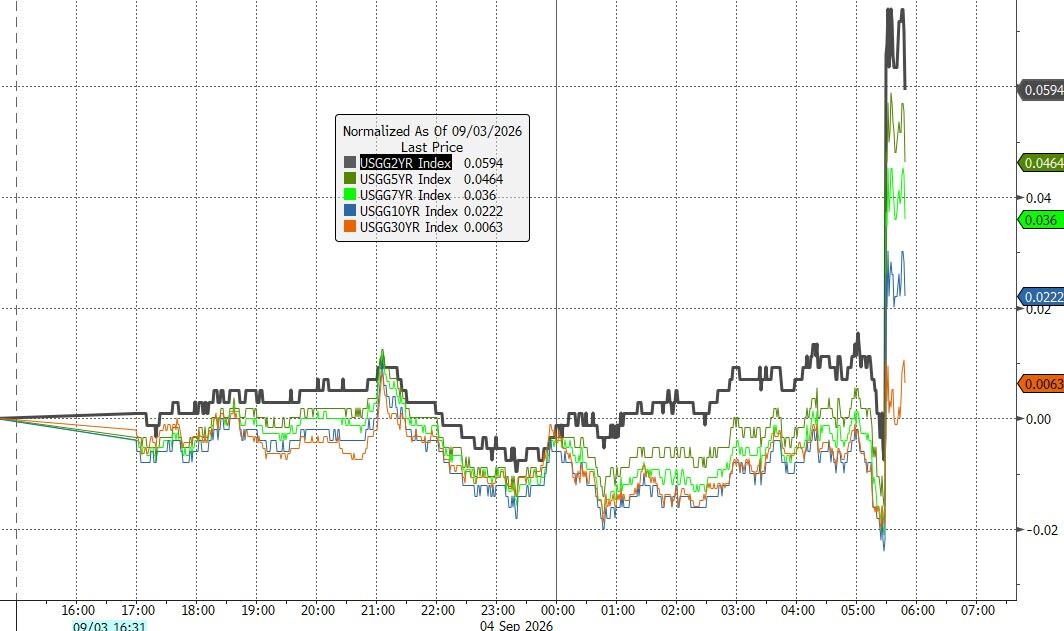The image size is (1064, 631).
Task: Click the 21:00 time axis label
Action: click(377, 610)
